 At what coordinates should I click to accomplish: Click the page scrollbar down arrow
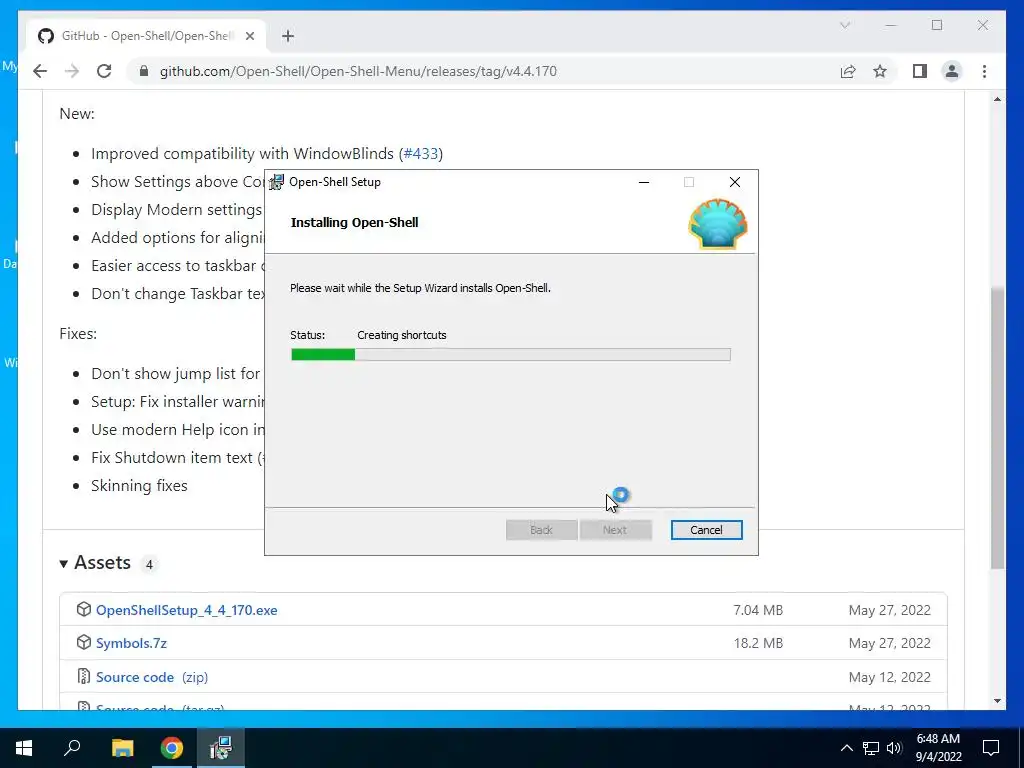[x=997, y=701]
